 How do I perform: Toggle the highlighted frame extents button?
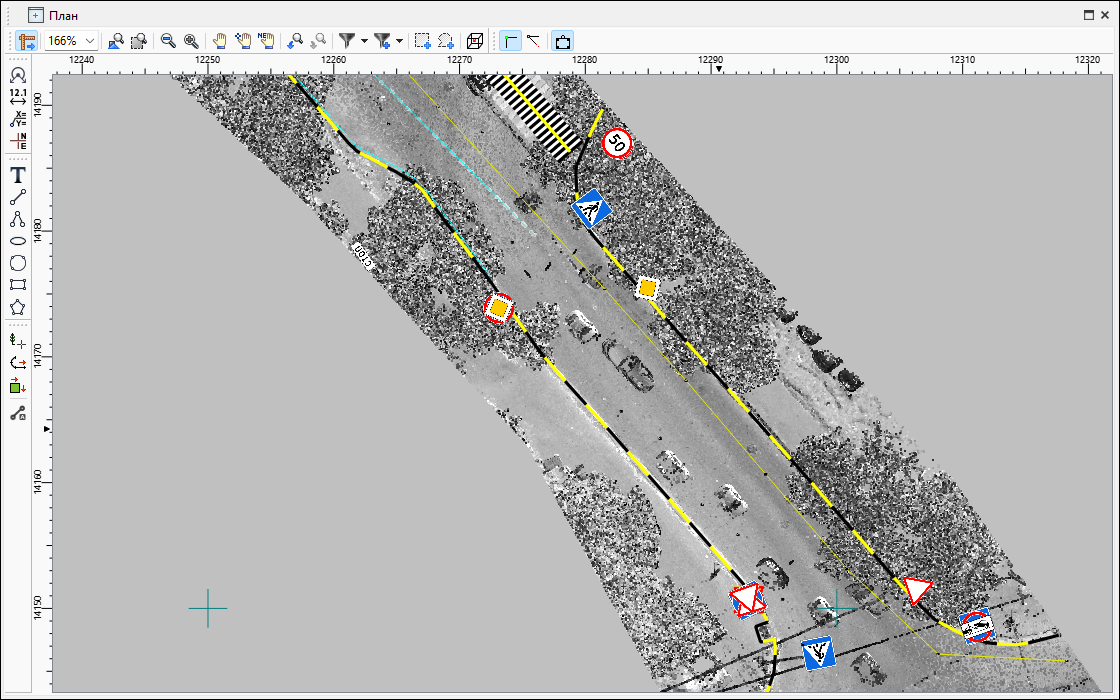coord(563,41)
